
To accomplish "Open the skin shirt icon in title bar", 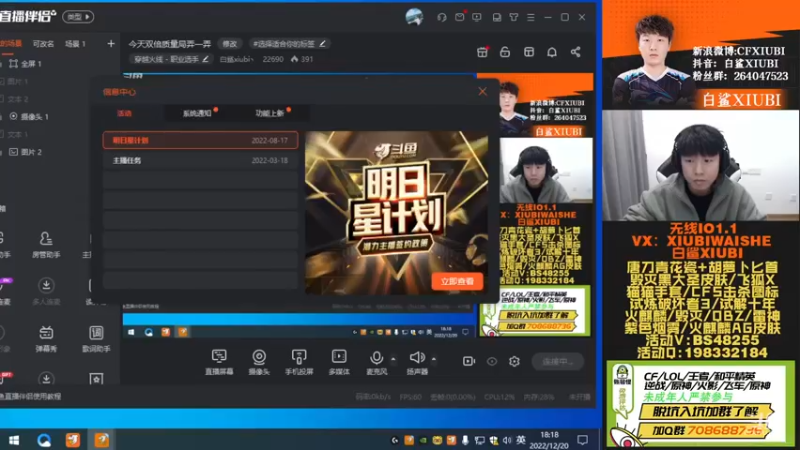I will (514, 17).
